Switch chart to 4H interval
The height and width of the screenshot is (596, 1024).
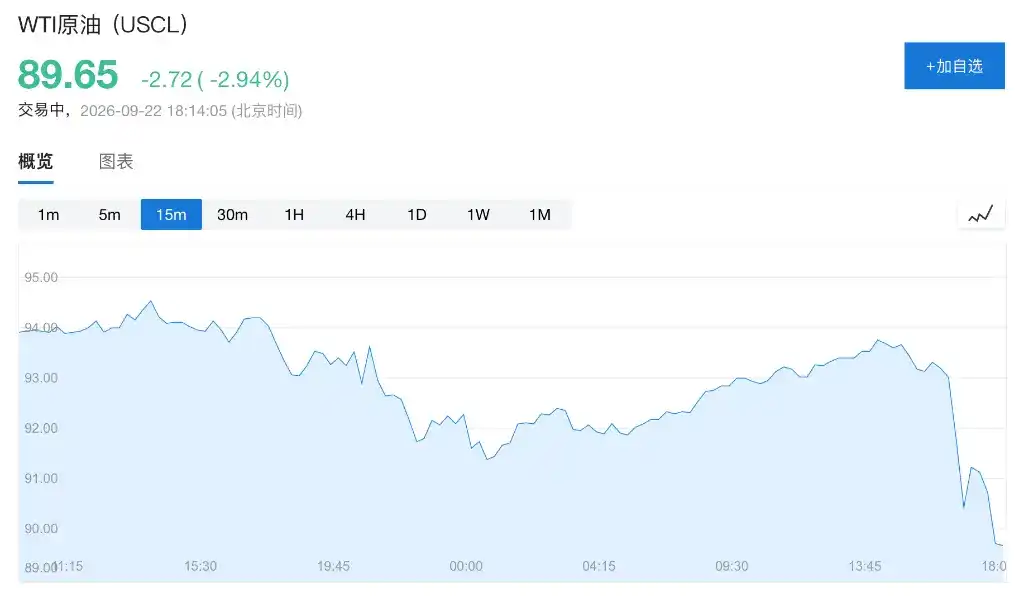pyautogui.click(x=355, y=215)
